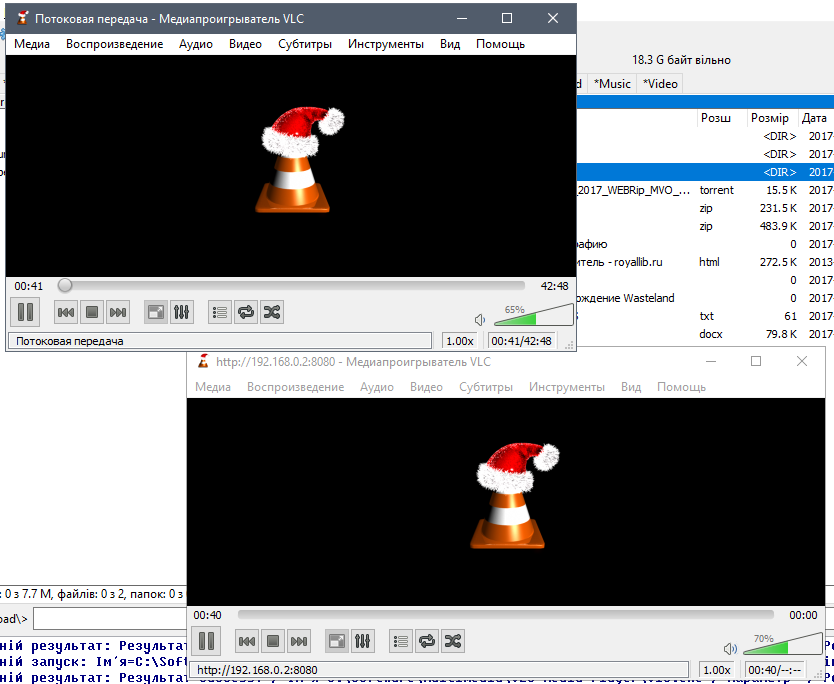Open the Медиа menu in top VLC window
This screenshot has height=684, width=834.
coord(32,44)
